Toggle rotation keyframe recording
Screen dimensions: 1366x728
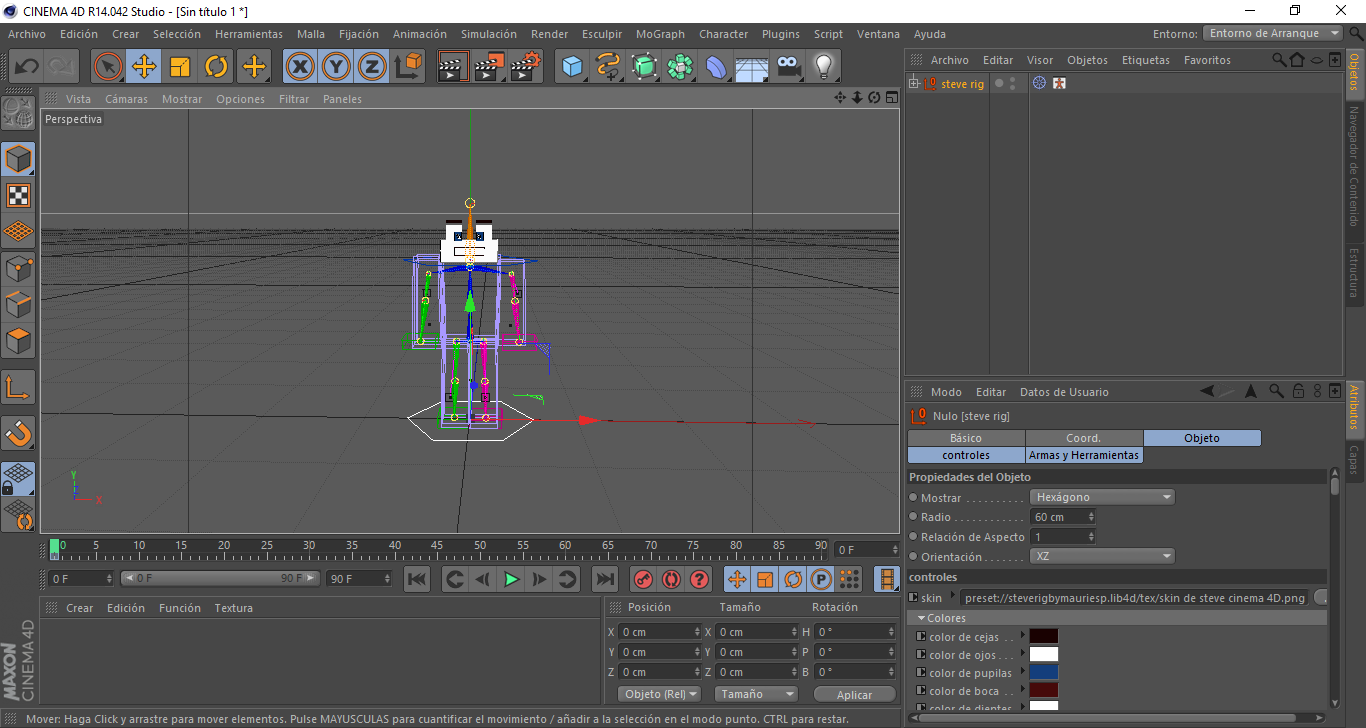[793, 579]
